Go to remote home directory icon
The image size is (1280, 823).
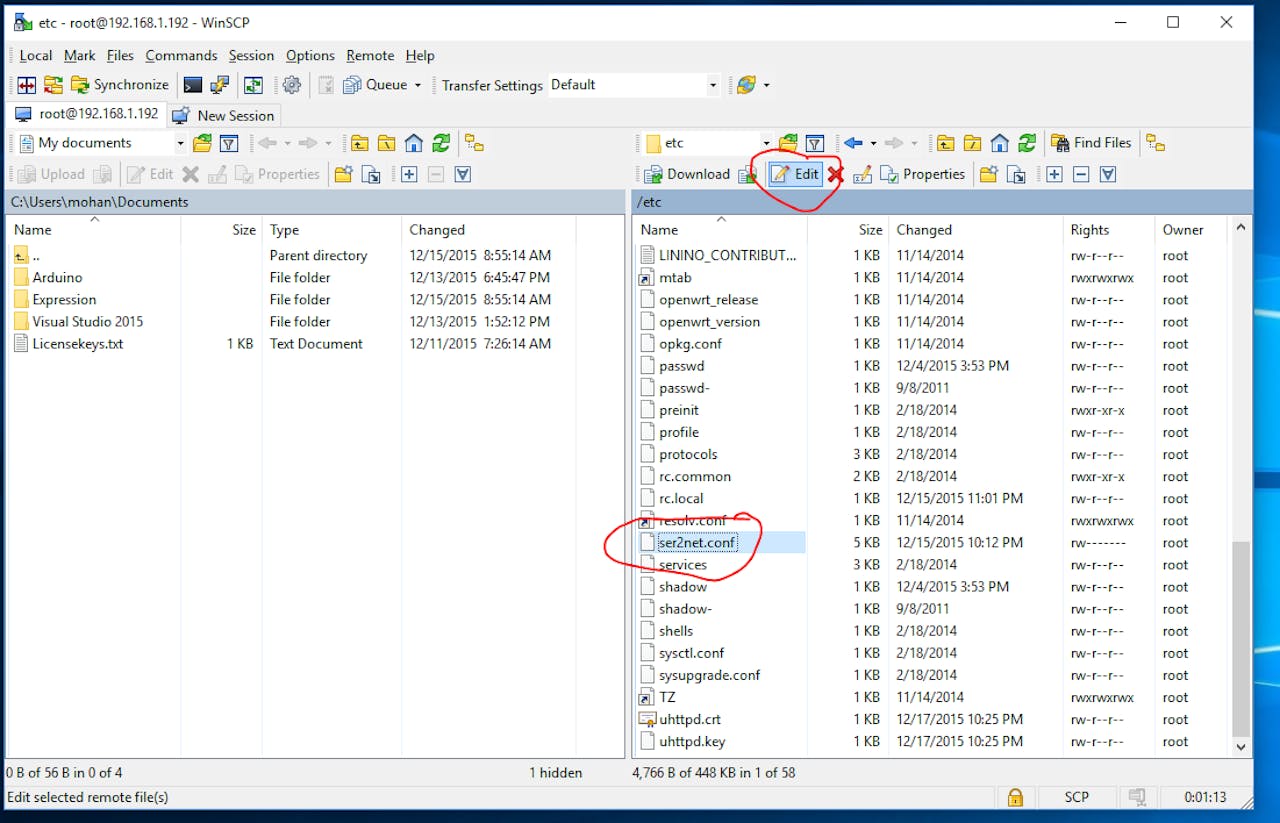tap(999, 143)
